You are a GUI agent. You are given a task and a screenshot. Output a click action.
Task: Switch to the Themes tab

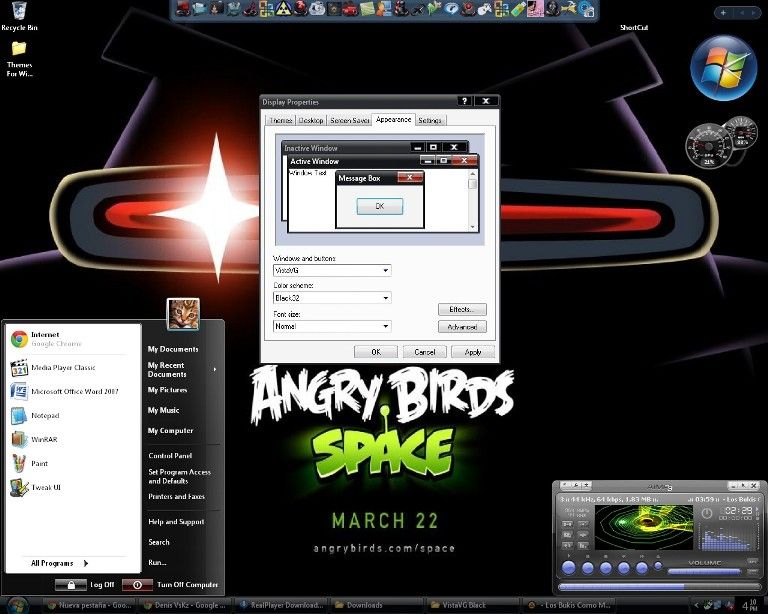[281, 120]
